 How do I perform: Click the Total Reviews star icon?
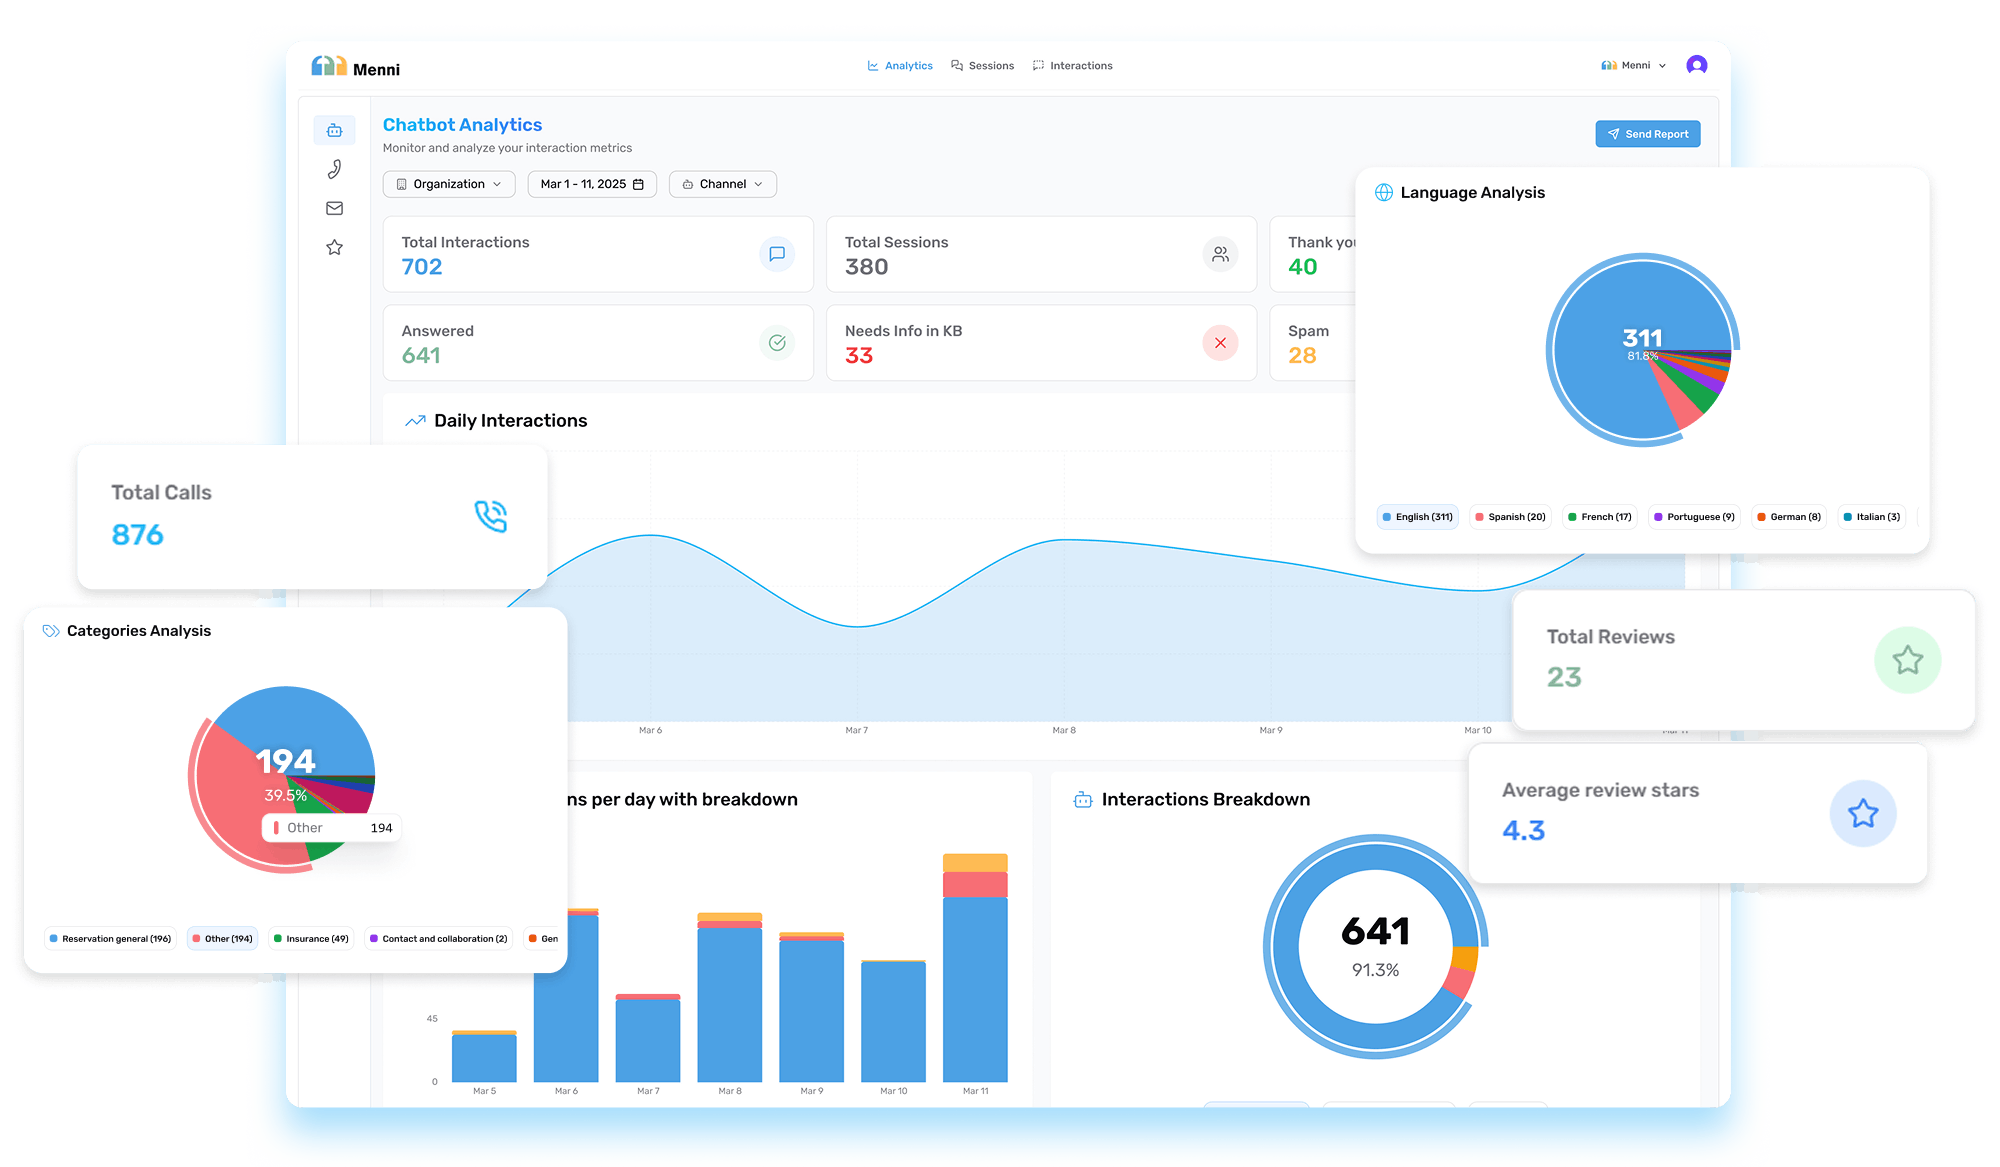pyautogui.click(x=1907, y=660)
